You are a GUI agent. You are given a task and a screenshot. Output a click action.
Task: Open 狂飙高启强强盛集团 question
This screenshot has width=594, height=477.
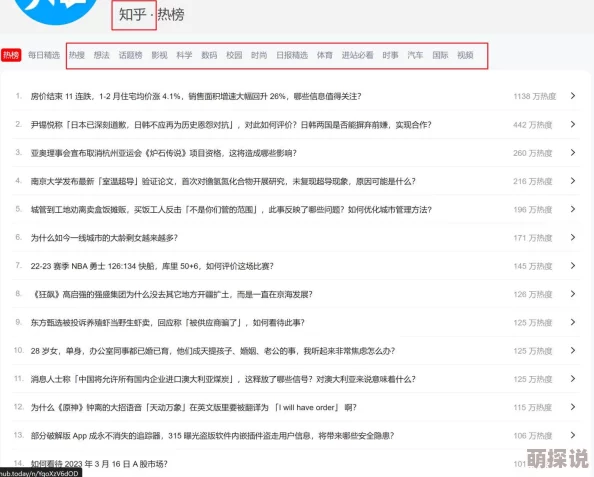[x=172, y=294]
